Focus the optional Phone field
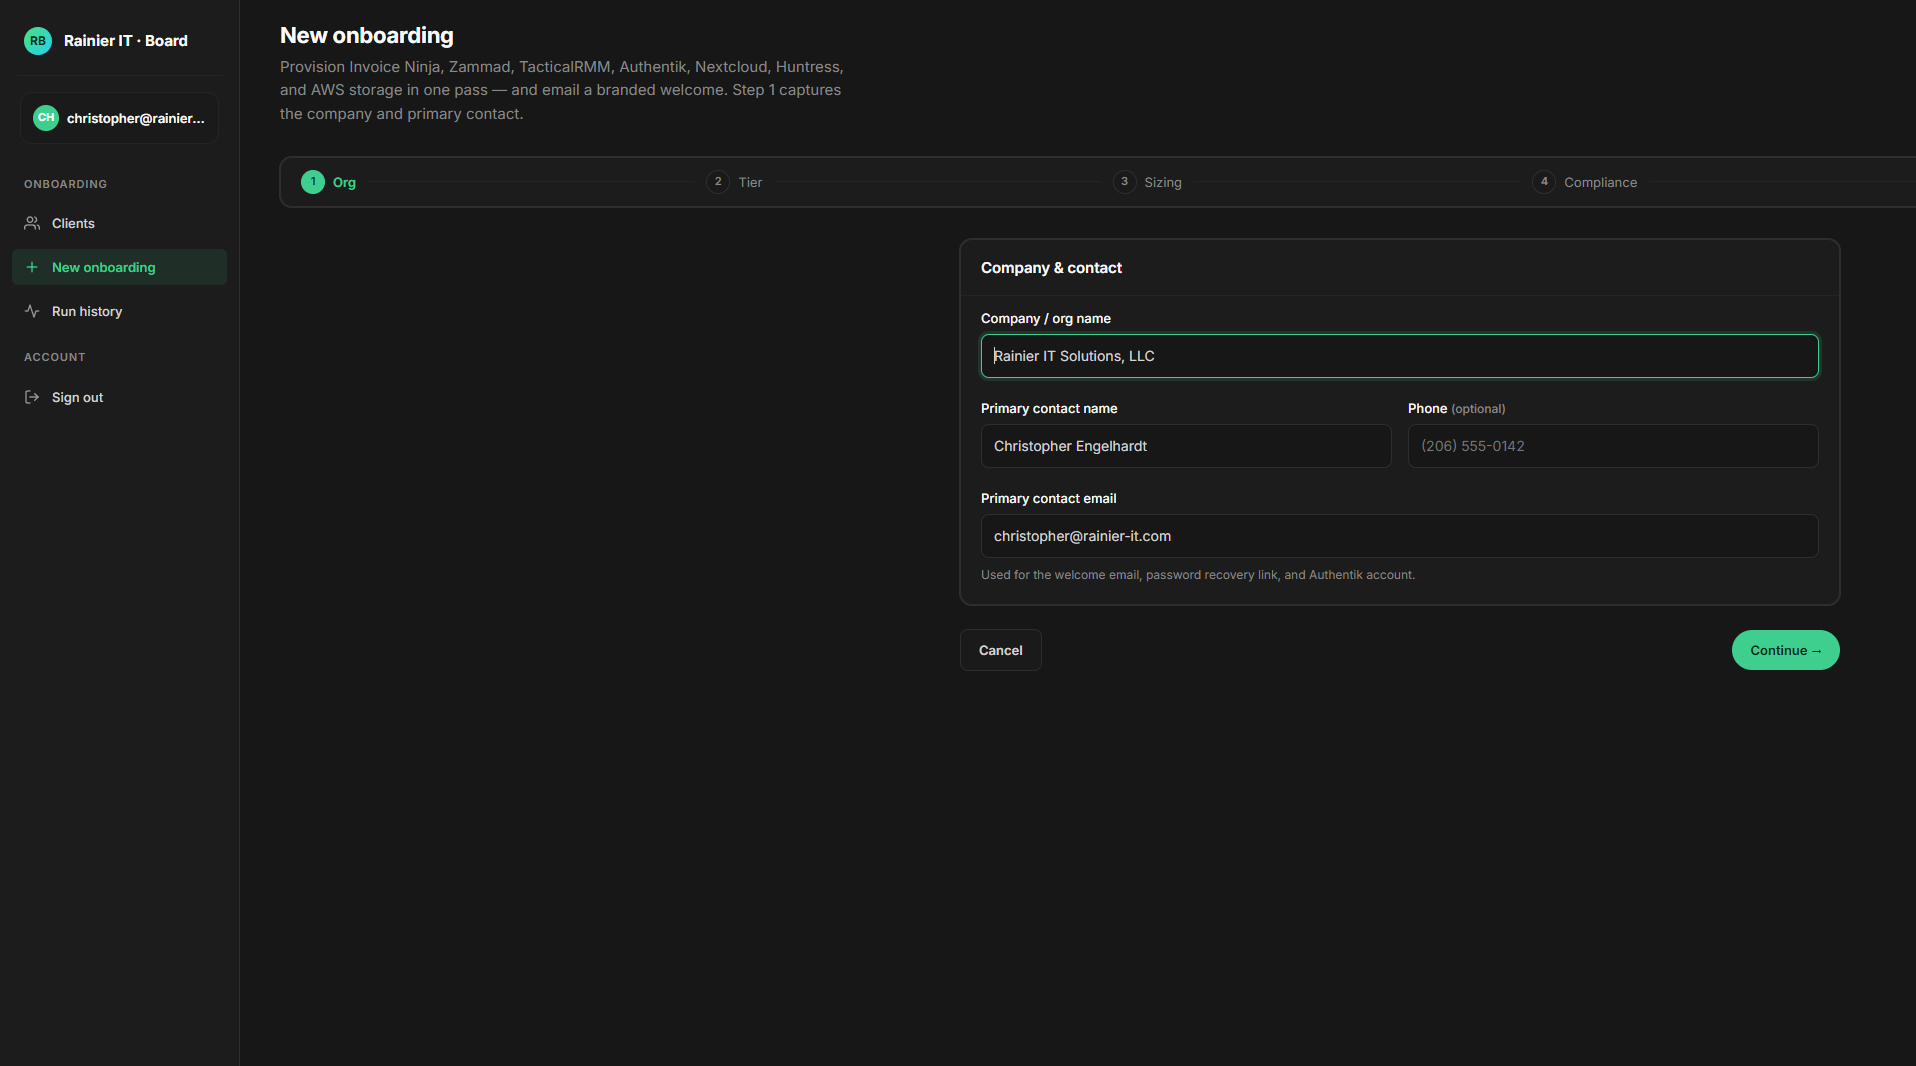This screenshot has height=1066, width=1916. (1613, 446)
